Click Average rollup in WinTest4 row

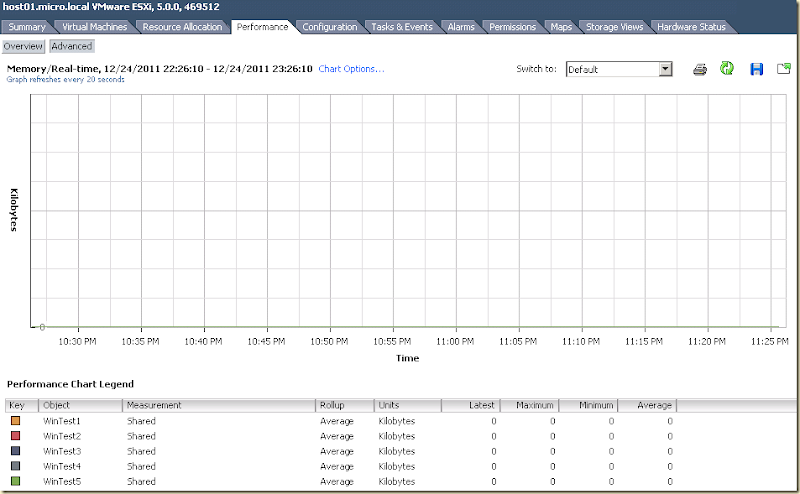click(x=337, y=466)
